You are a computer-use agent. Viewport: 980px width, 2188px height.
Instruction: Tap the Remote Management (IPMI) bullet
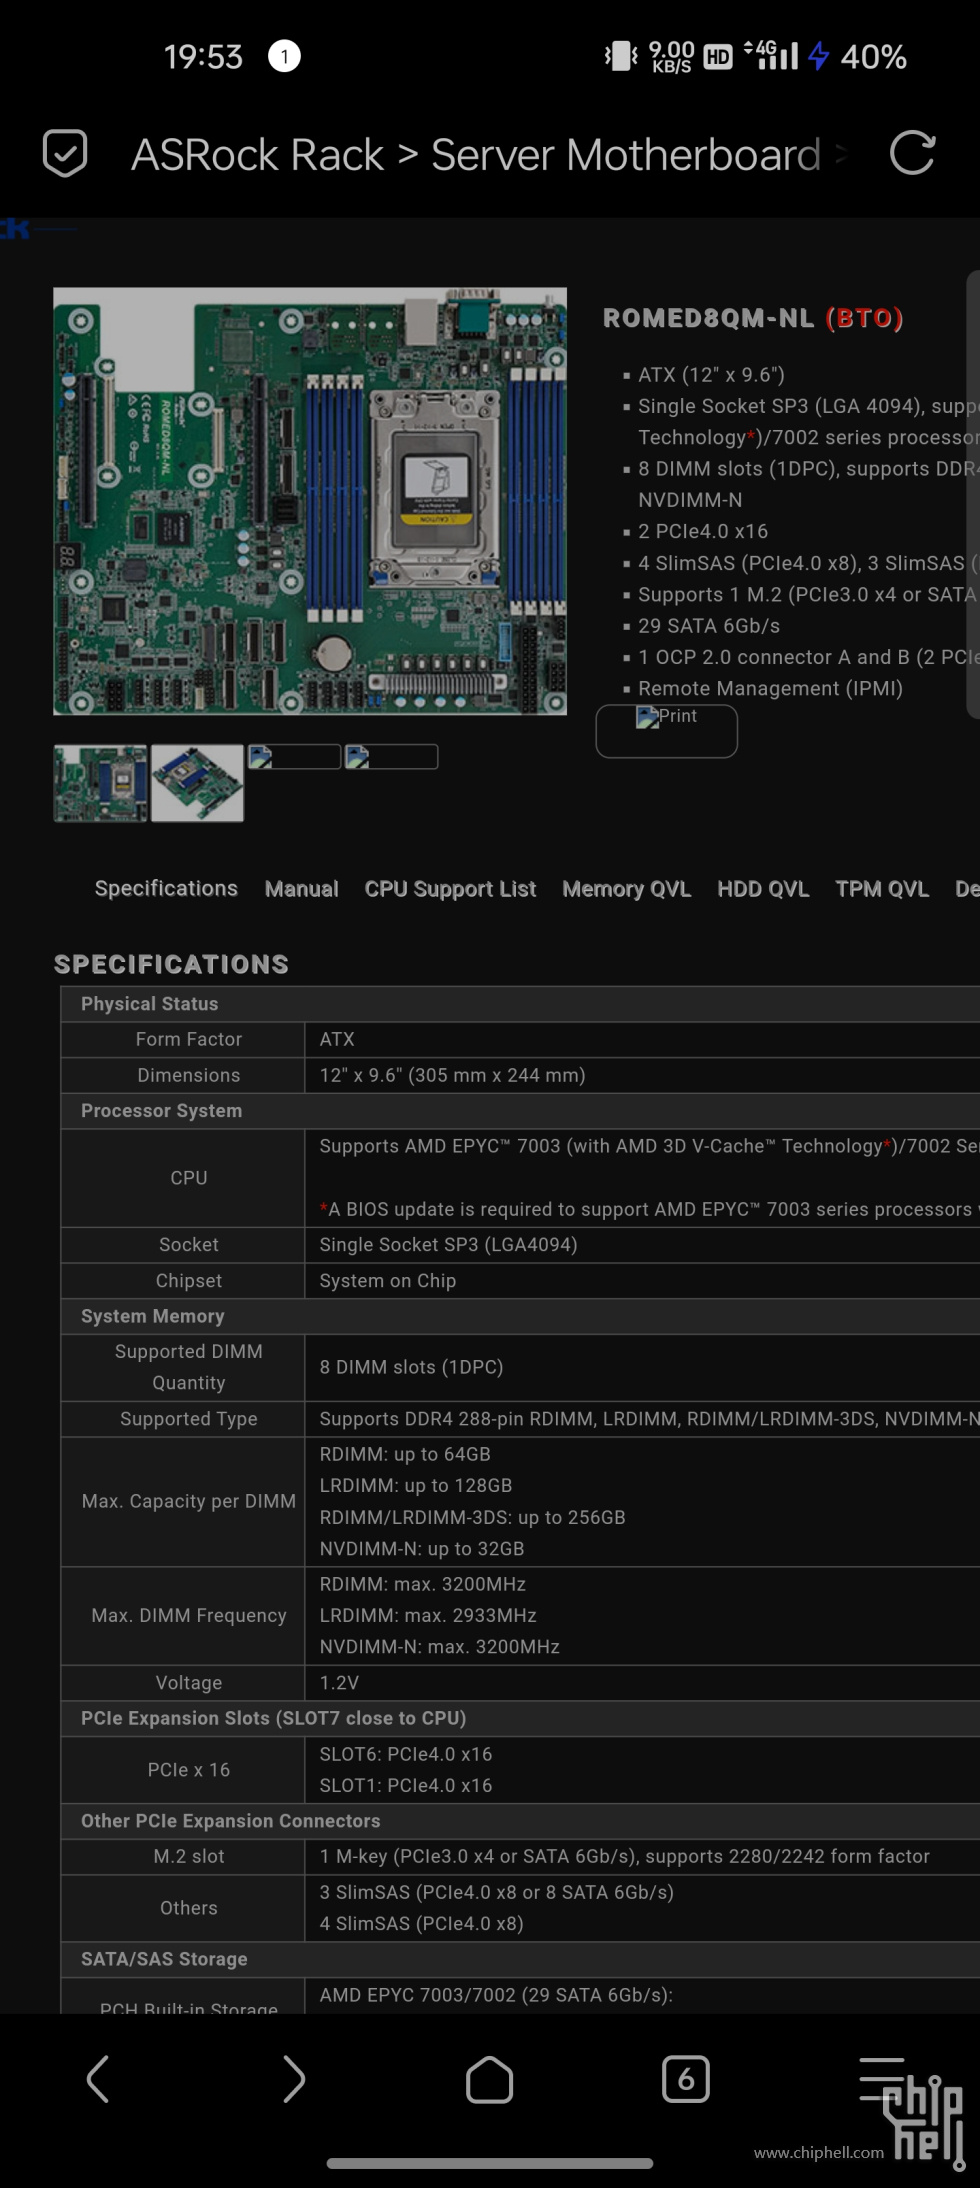(770, 688)
